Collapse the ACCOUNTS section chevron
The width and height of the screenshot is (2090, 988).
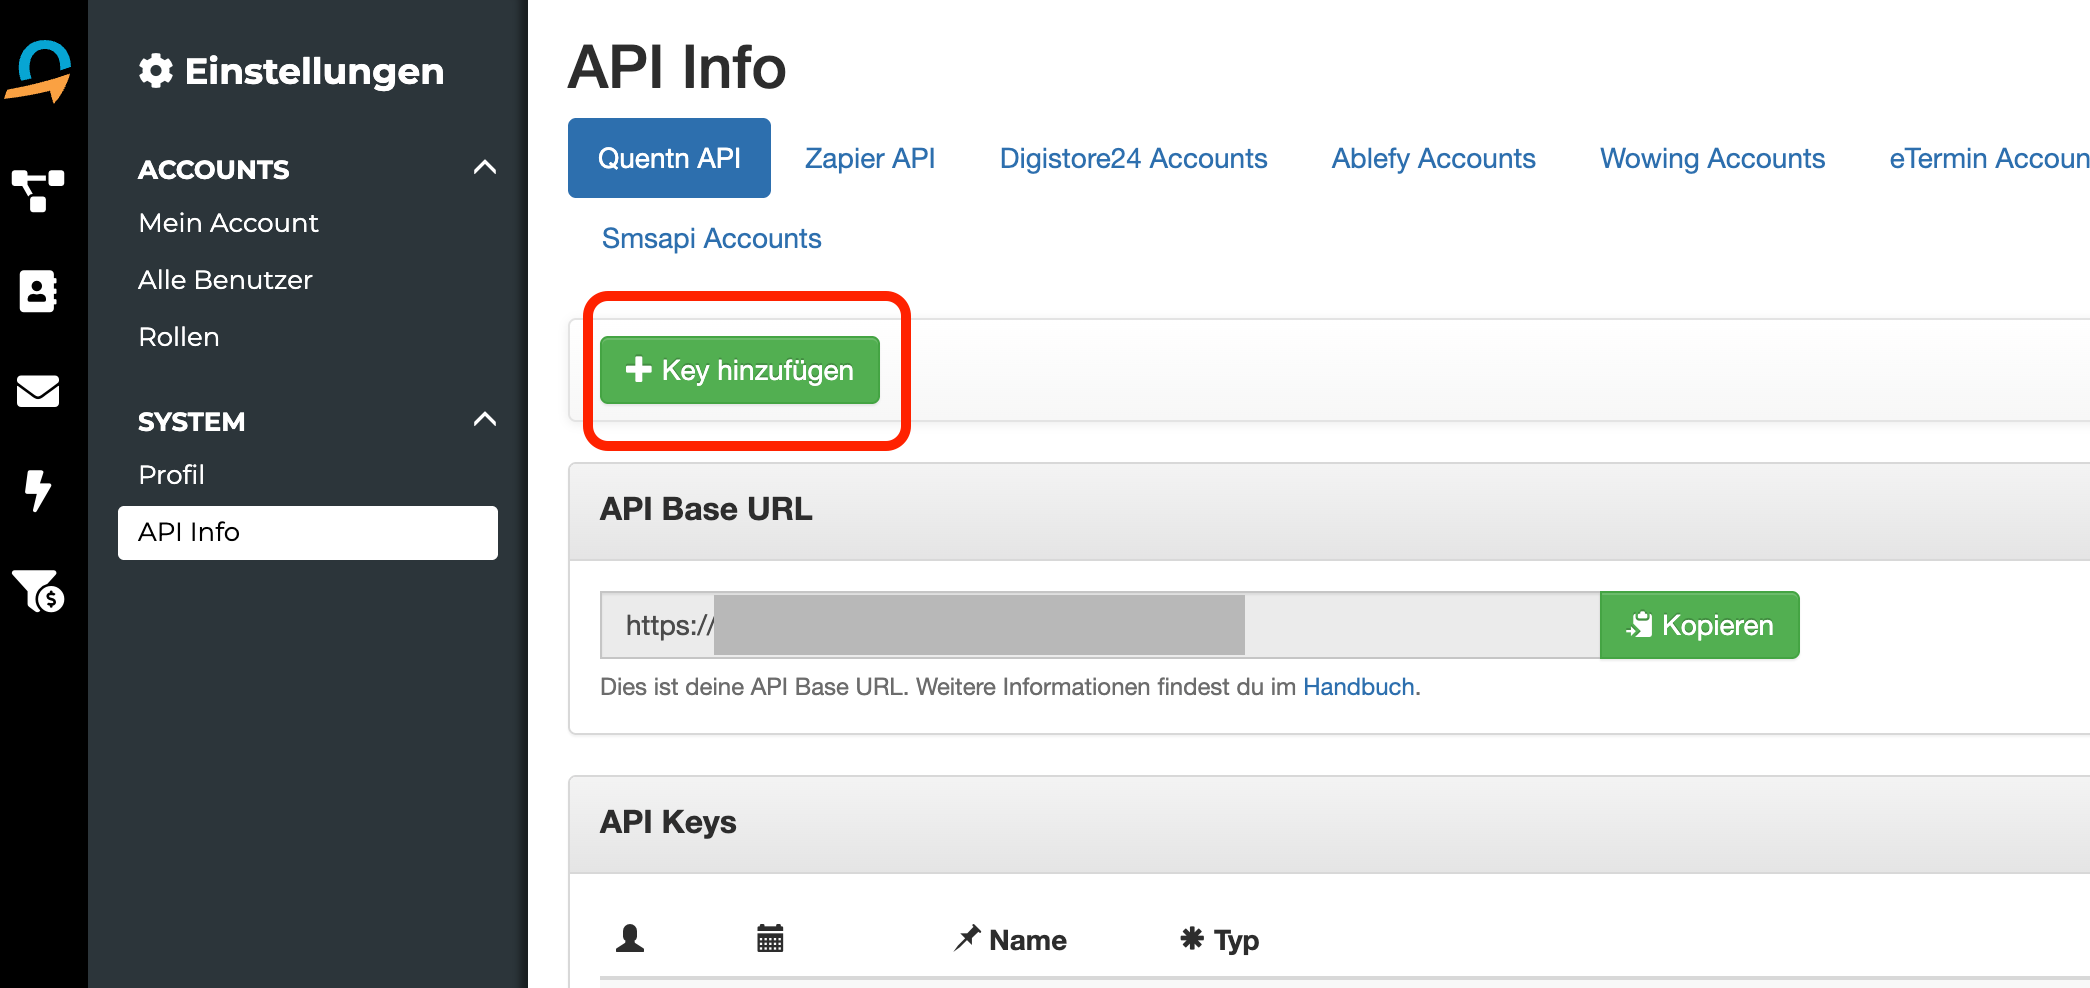[485, 168]
